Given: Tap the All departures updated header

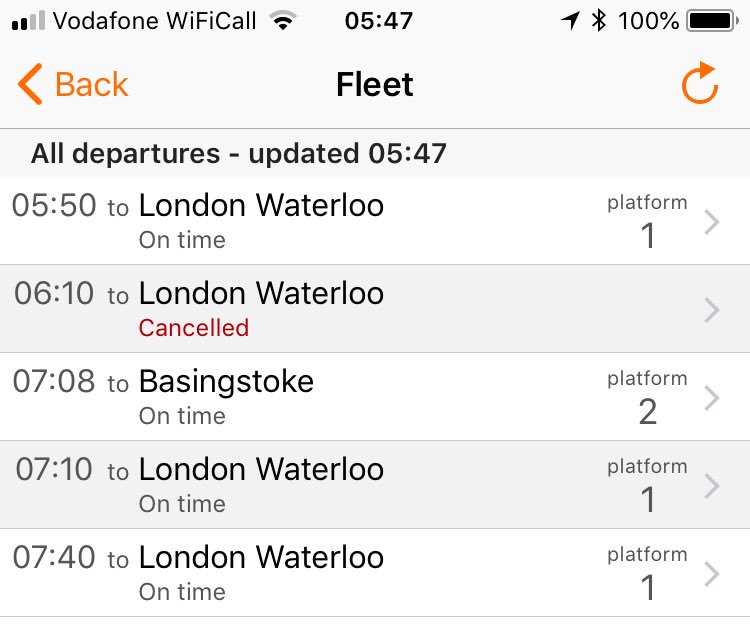Looking at the screenshot, I should point(238,154).
